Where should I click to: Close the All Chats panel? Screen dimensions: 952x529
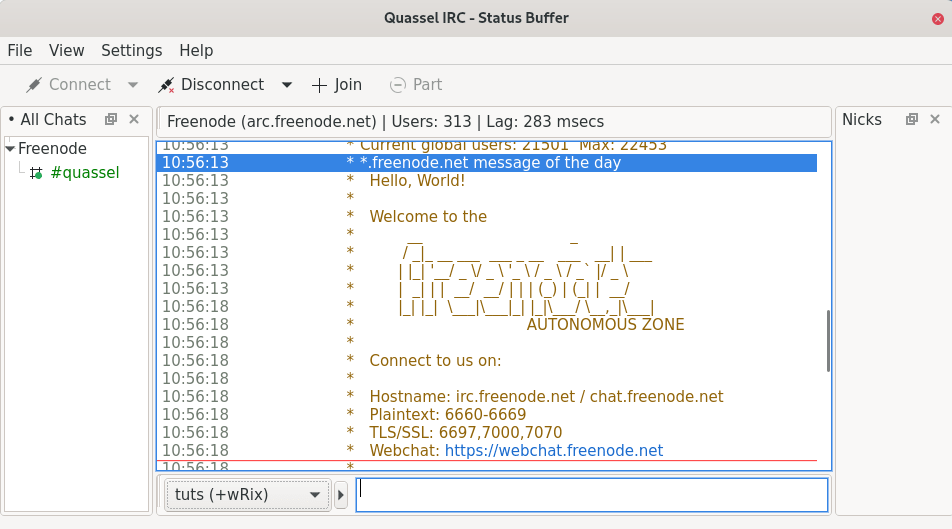pos(134,119)
